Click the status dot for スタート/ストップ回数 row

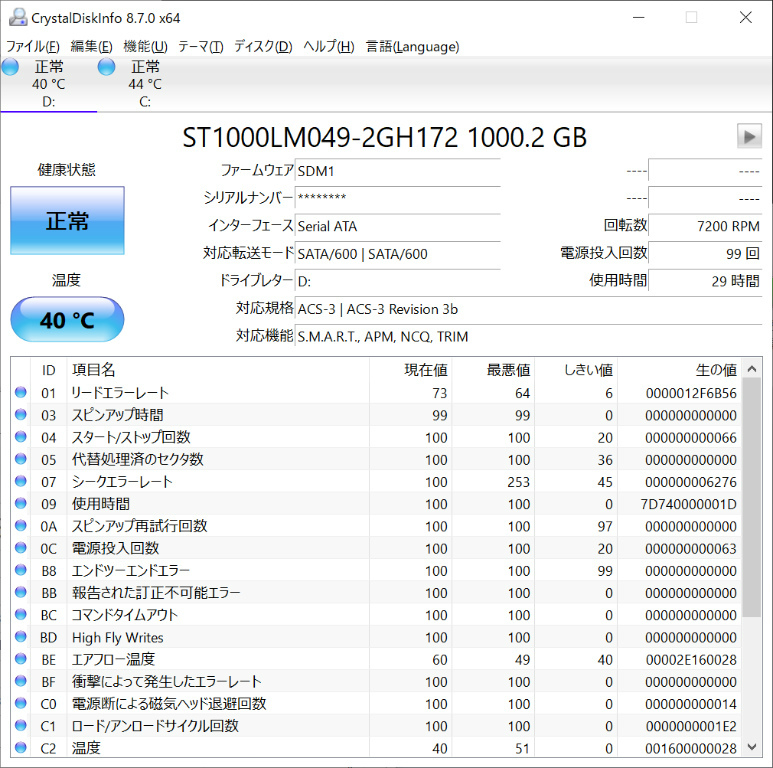(x=21, y=437)
